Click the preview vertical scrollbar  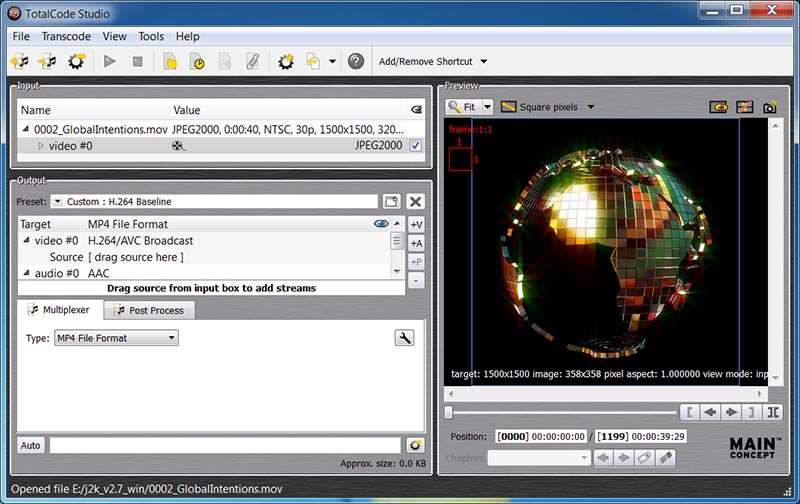(775, 251)
